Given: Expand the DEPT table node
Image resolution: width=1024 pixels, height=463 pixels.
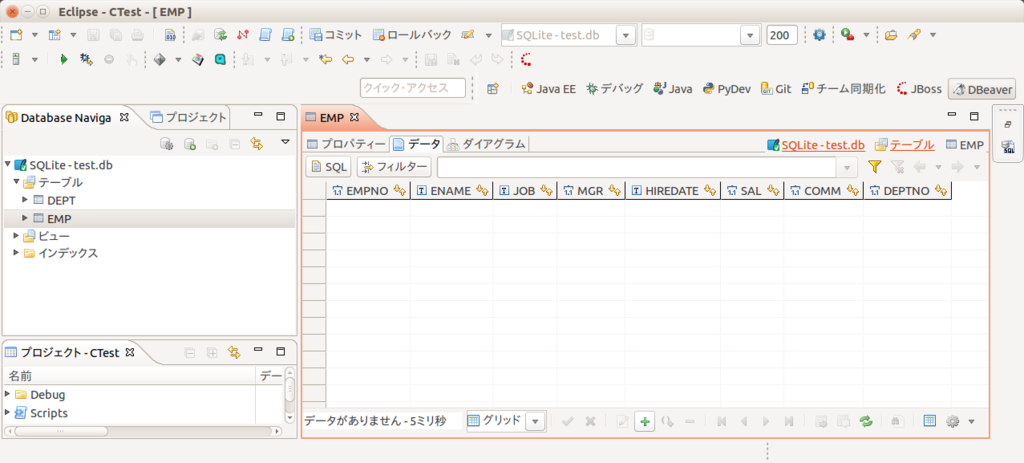Looking at the screenshot, I should coord(25,199).
